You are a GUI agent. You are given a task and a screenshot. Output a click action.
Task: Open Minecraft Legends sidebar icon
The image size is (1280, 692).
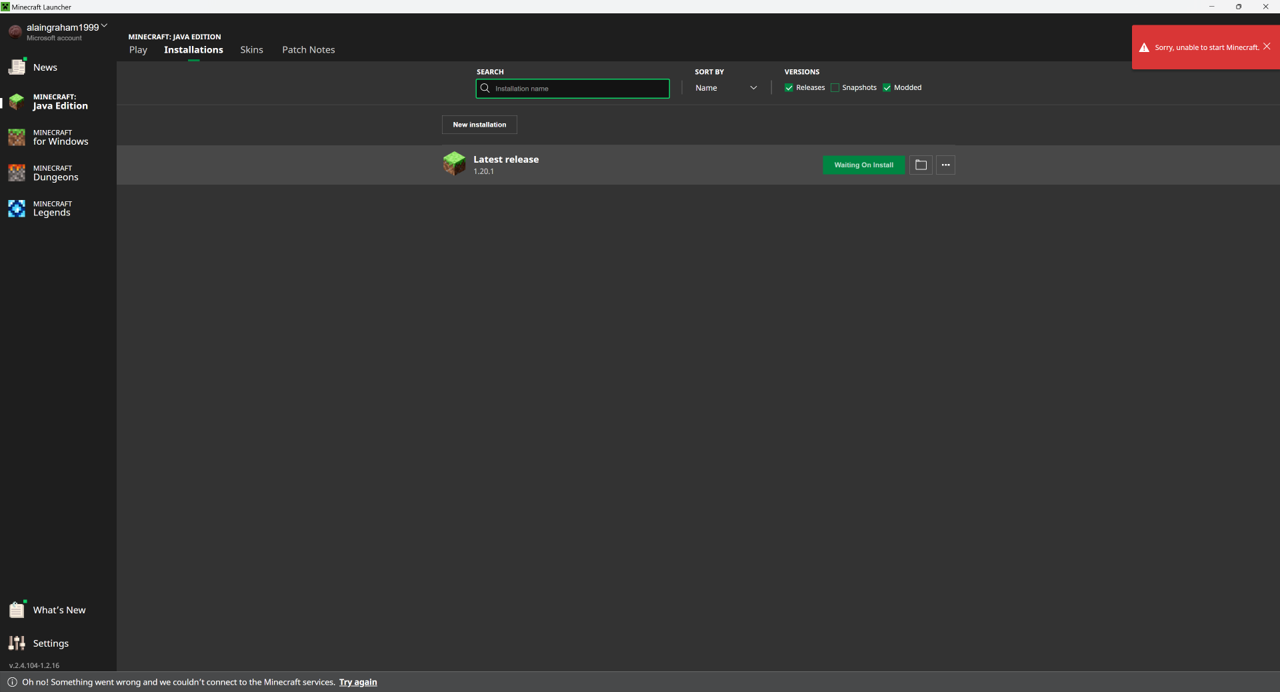pos(17,208)
